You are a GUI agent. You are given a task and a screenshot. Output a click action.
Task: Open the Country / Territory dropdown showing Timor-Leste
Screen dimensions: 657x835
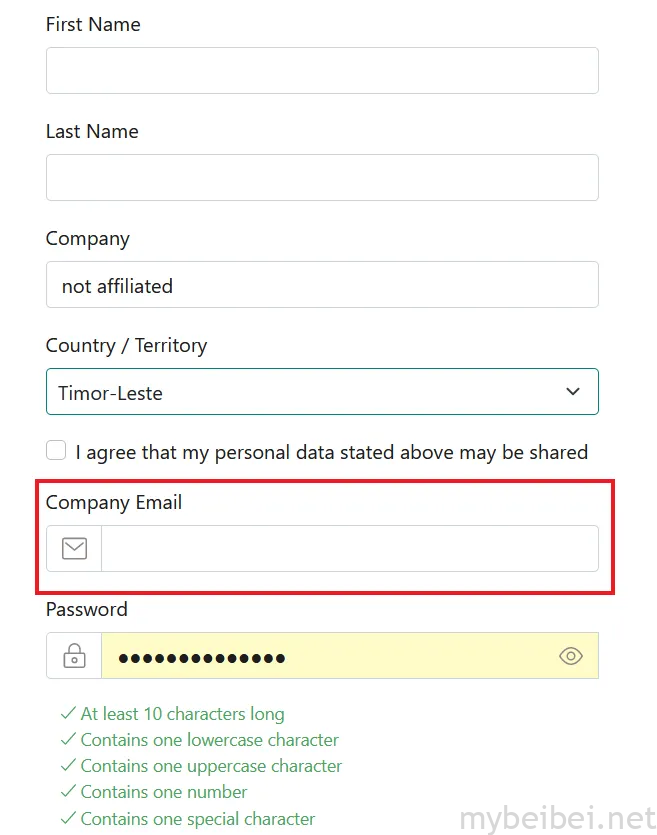pyautogui.click(x=310, y=392)
